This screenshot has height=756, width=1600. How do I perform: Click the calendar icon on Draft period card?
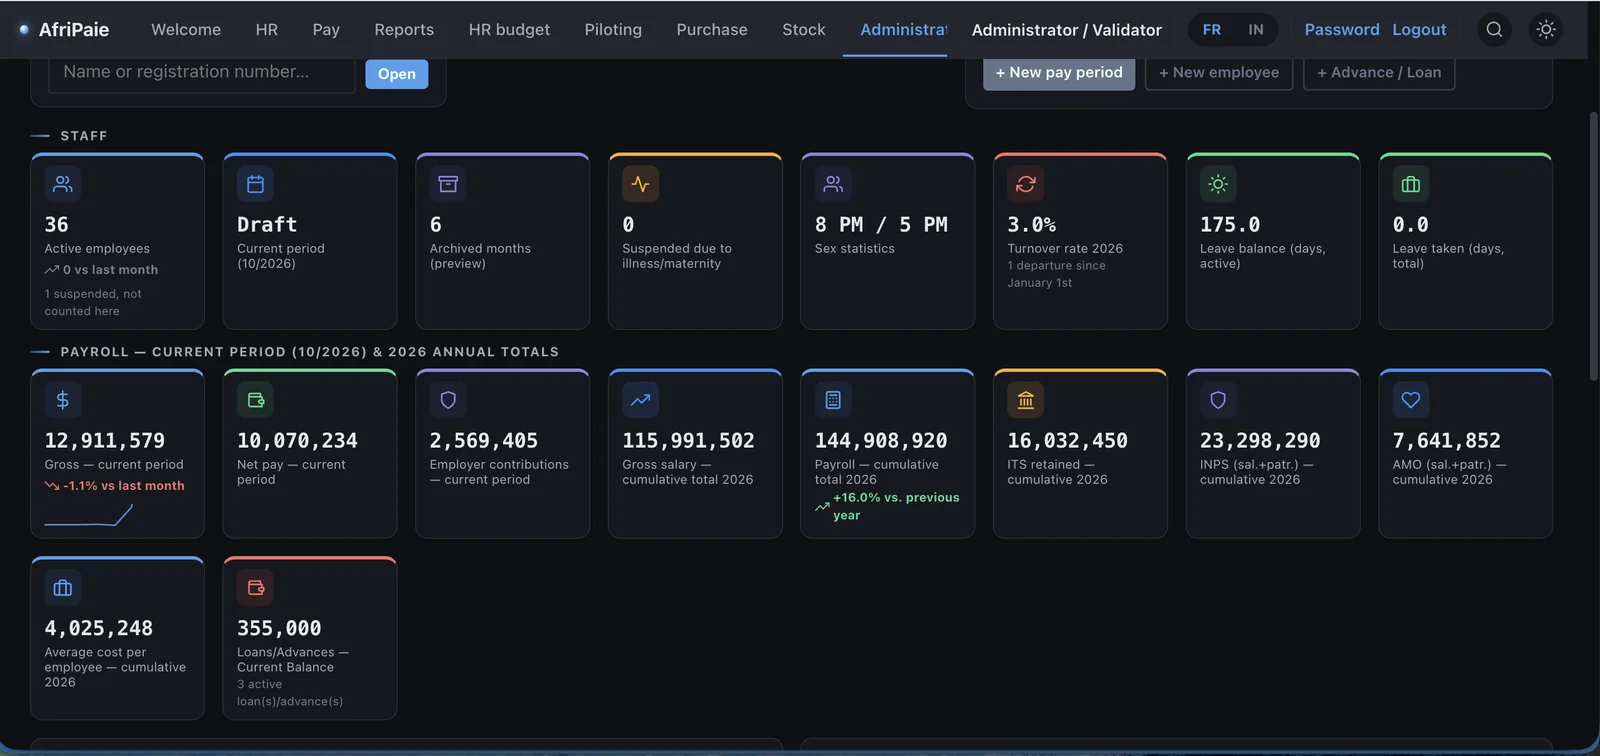click(x=256, y=184)
